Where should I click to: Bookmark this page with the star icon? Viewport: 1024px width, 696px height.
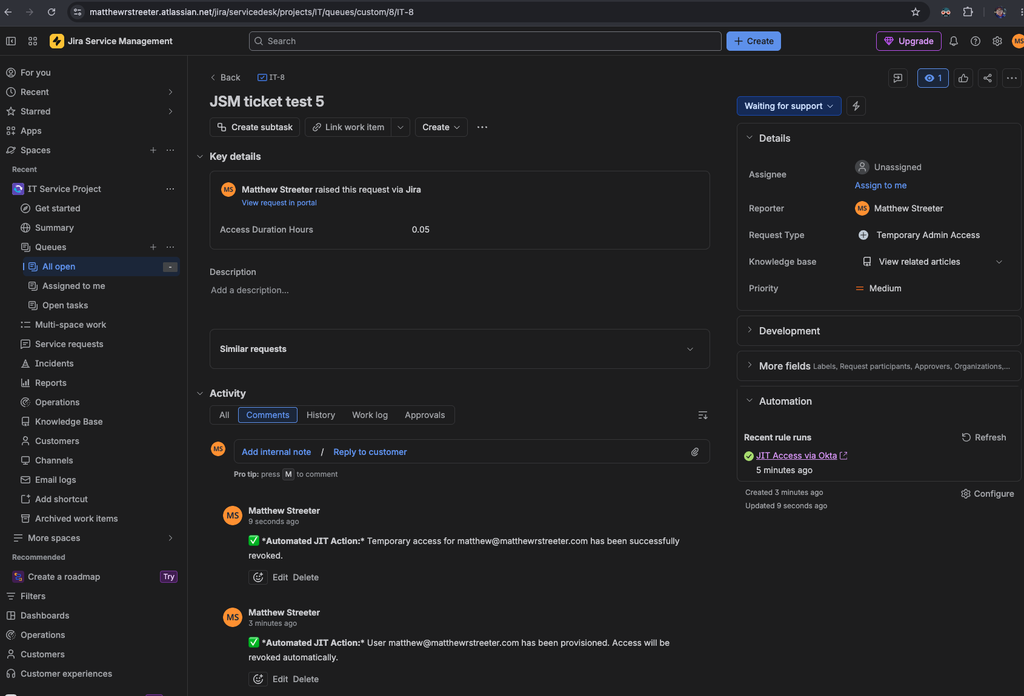point(916,12)
